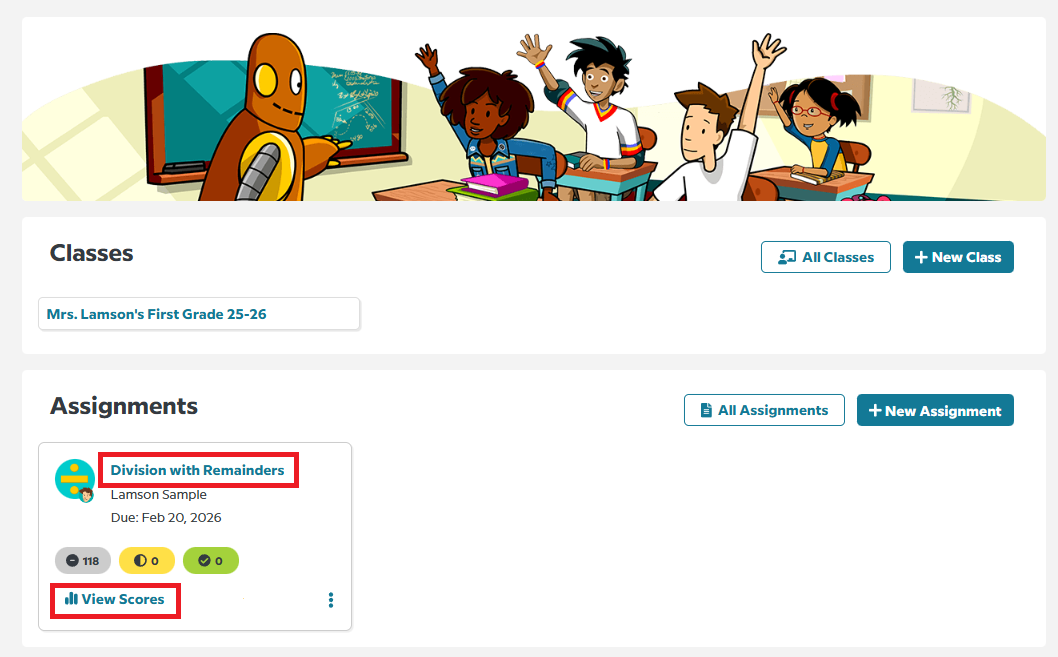
Task: Click the plus icon in the New Class button
Action: [x=921, y=257]
